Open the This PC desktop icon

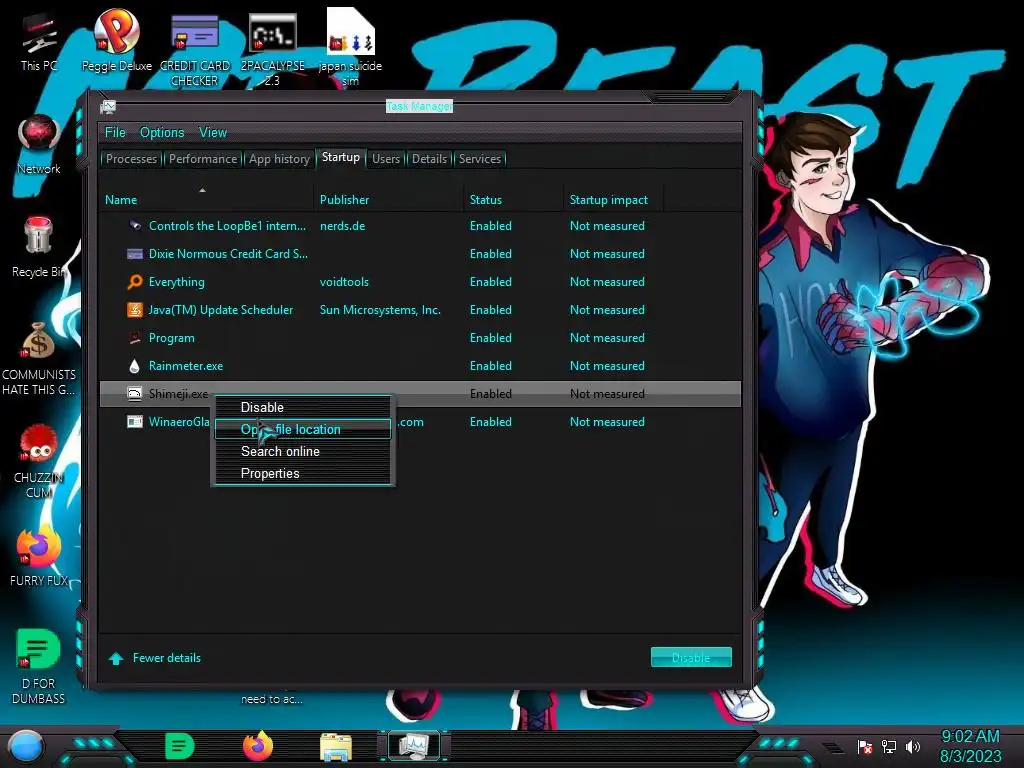(x=39, y=42)
